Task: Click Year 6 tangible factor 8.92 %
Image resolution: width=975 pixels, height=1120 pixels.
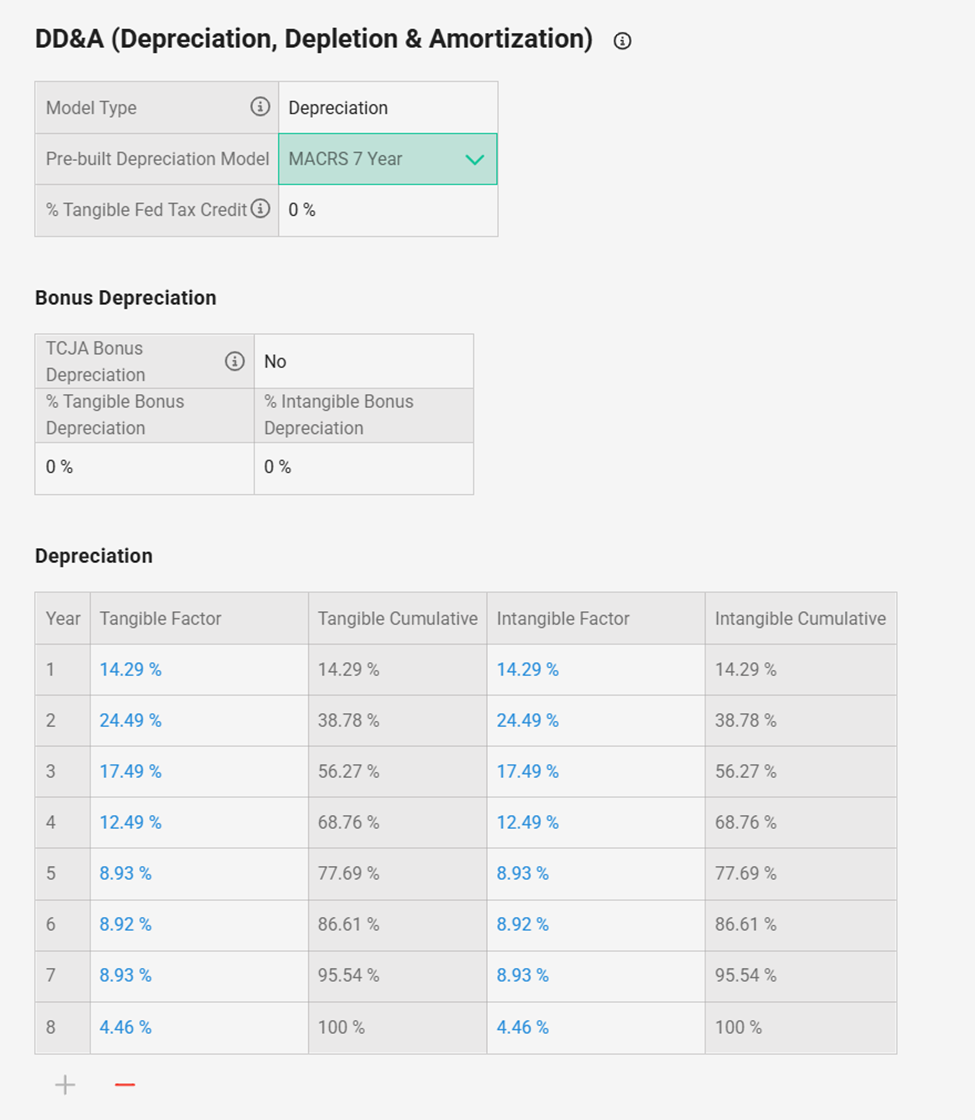Action: 126,925
